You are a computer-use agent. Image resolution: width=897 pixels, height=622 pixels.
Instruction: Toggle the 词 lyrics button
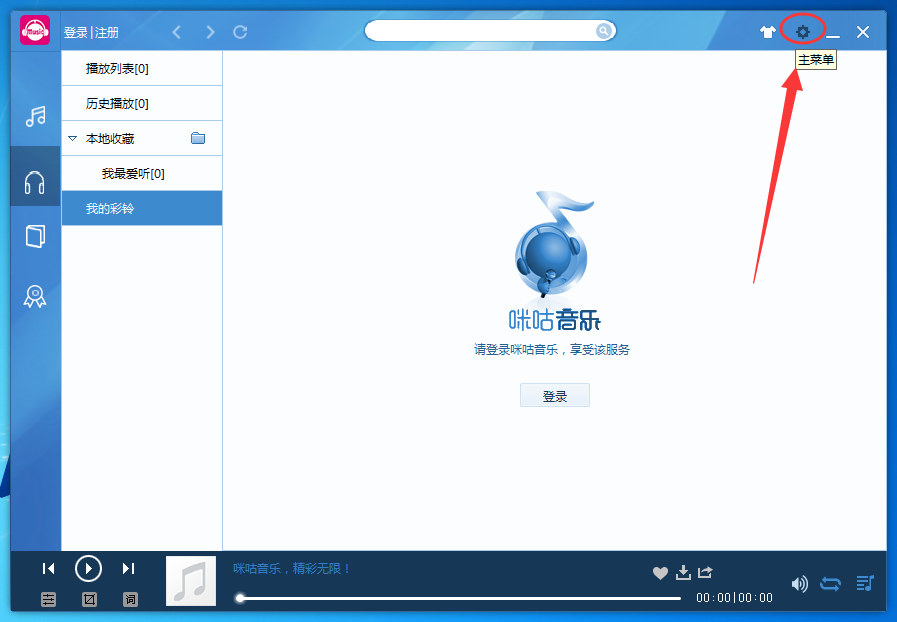[x=130, y=599]
